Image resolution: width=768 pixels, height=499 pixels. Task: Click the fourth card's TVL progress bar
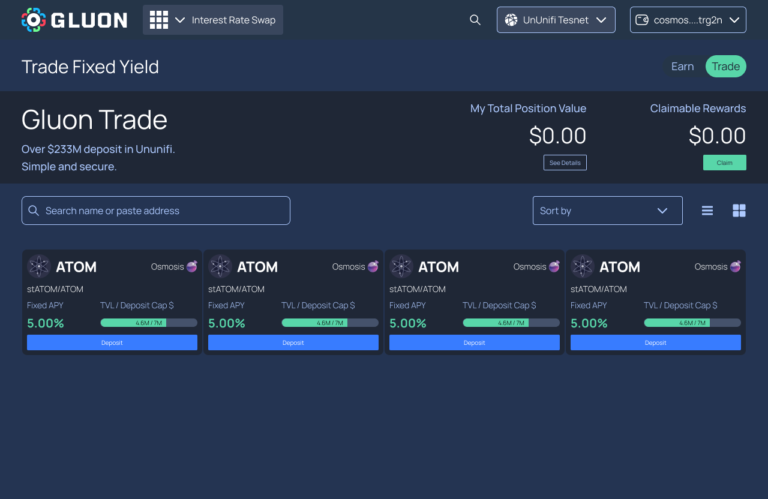click(693, 323)
